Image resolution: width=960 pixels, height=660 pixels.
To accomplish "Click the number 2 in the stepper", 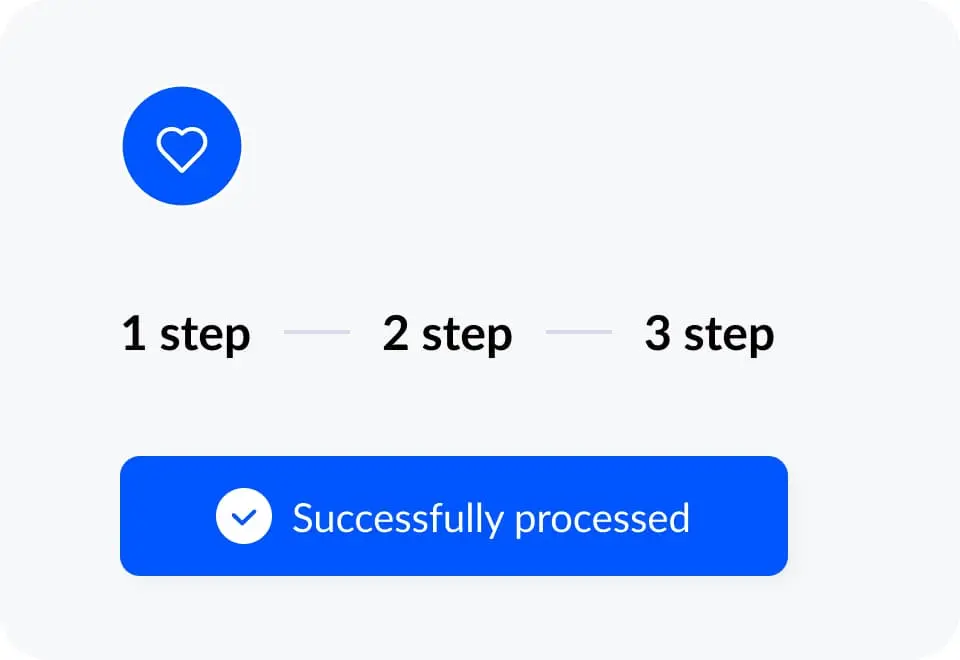I will coord(396,334).
